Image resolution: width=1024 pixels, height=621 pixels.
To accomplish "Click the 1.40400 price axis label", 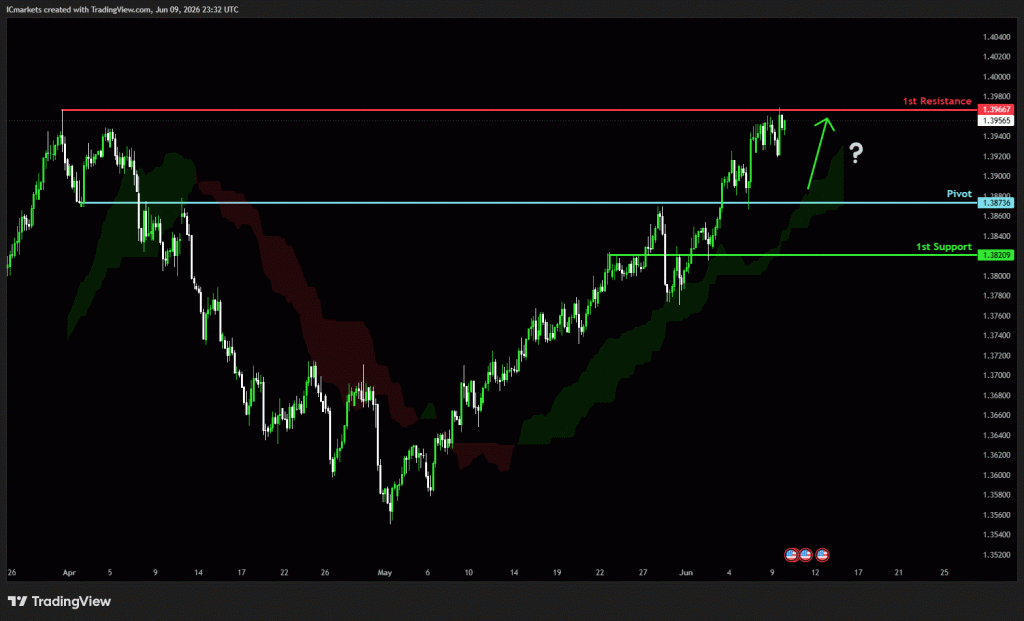I will coord(997,37).
